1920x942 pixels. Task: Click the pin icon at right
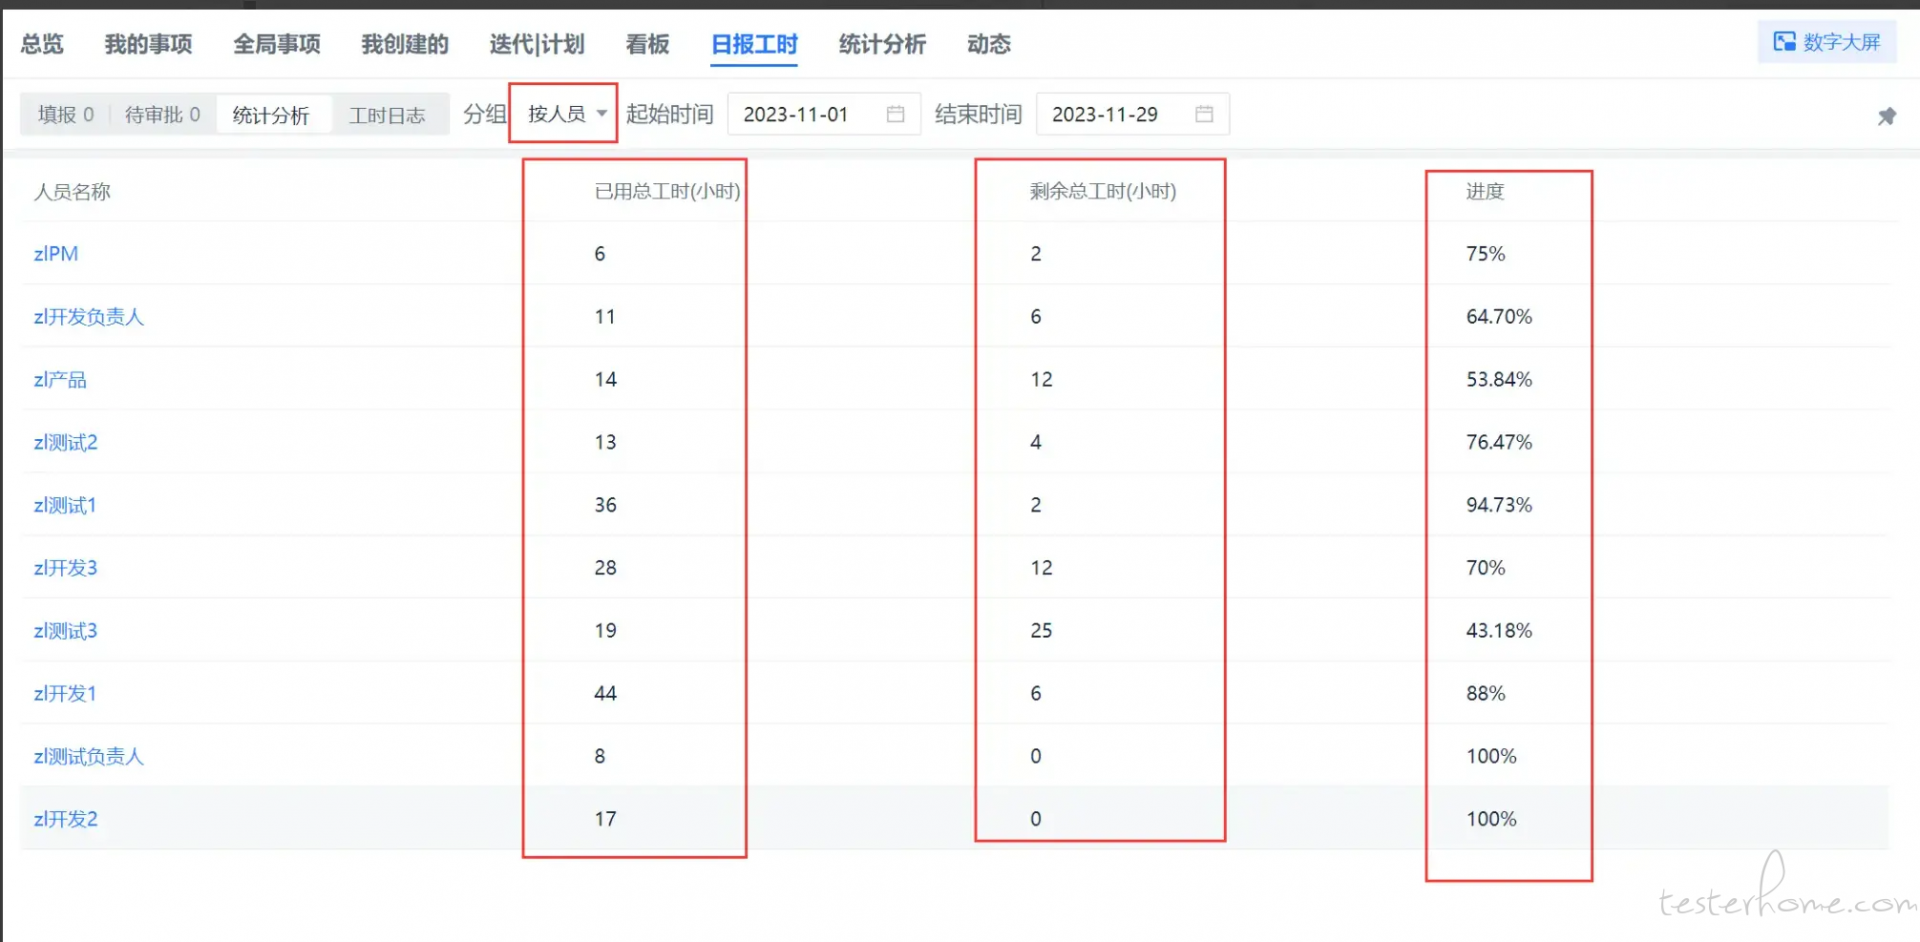(x=1886, y=116)
